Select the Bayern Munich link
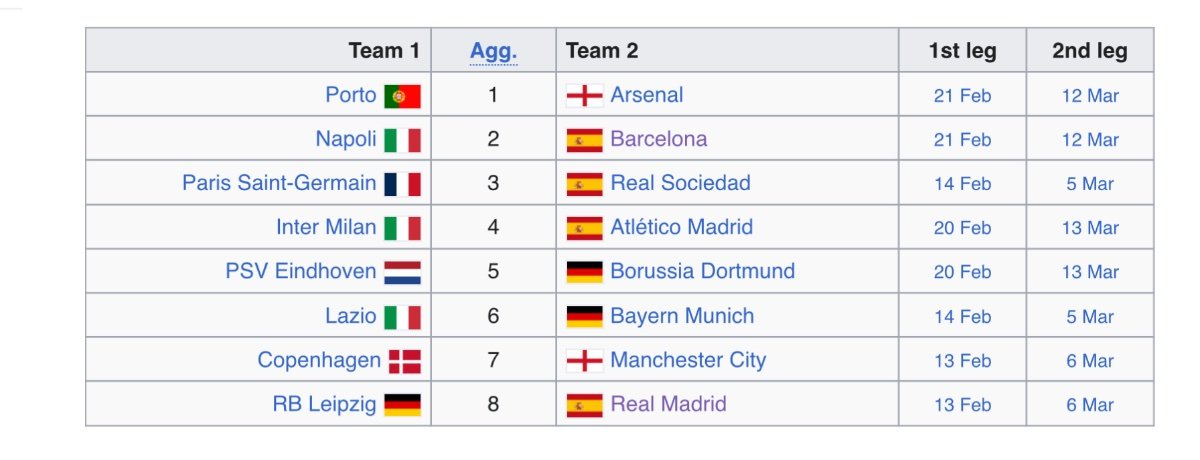Viewport: 1200px width, 460px height. [682, 316]
